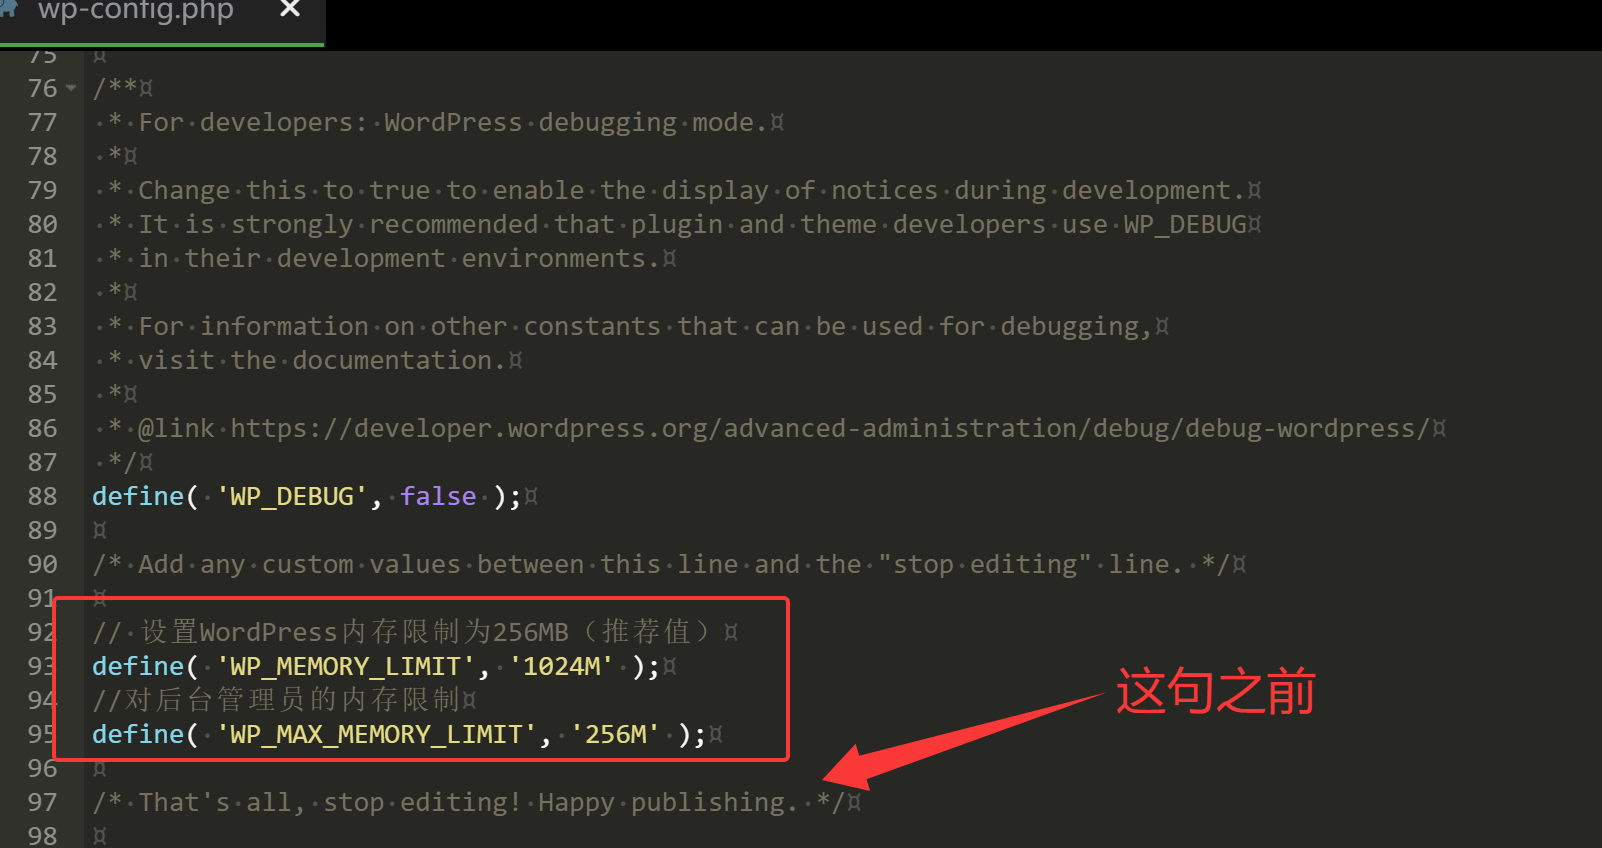Image resolution: width=1602 pixels, height=848 pixels.
Task: Click line number 90 in the gutter
Action: point(42,565)
